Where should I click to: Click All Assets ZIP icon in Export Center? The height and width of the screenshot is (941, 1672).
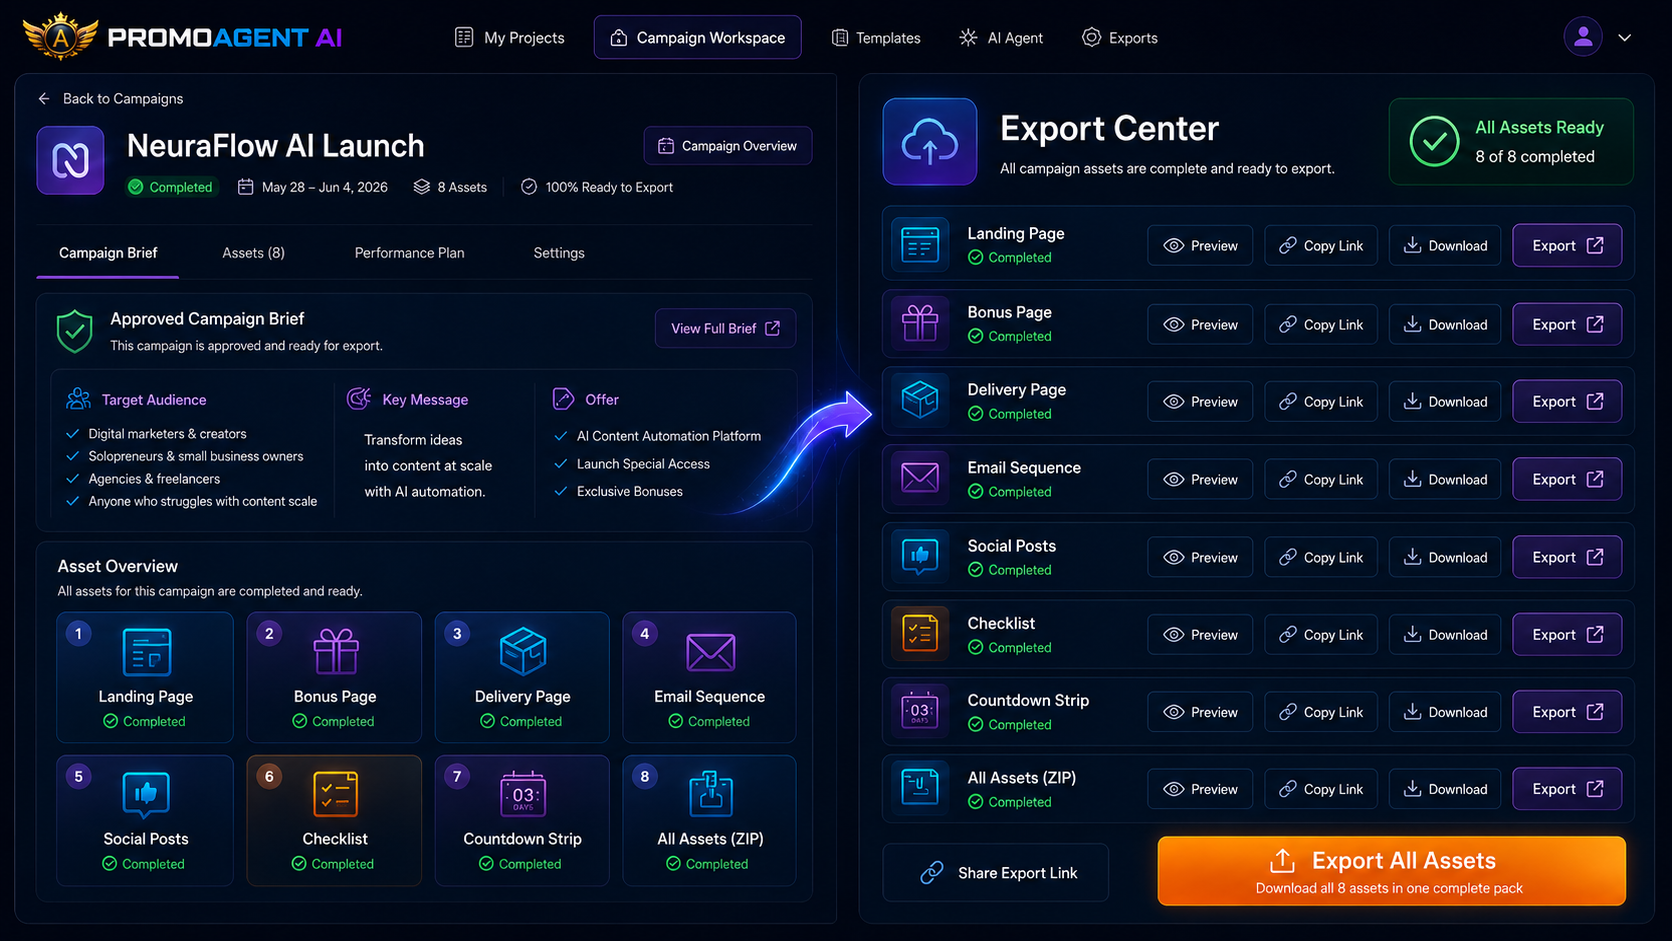point(920,788)
